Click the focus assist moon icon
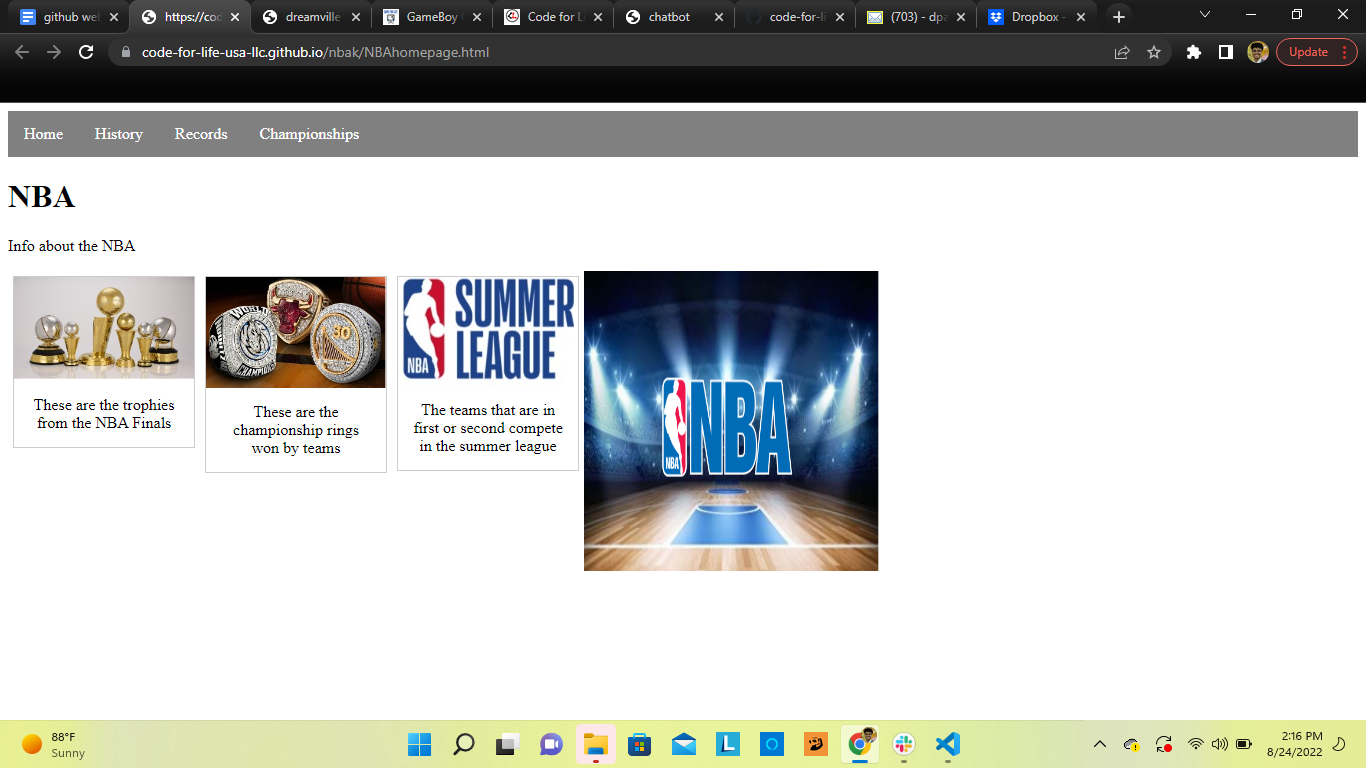Image resolution: width=1366 pixels, height=768 pixels. coord(1340,744)
